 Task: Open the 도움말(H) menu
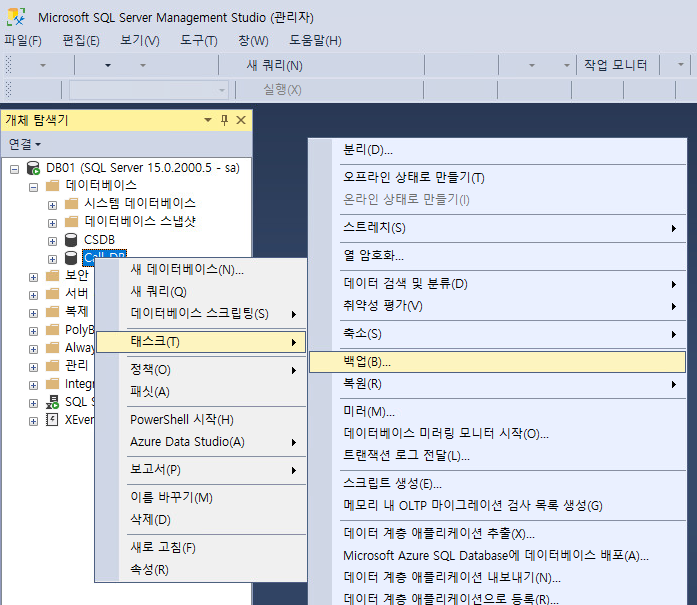click(315, 41)
